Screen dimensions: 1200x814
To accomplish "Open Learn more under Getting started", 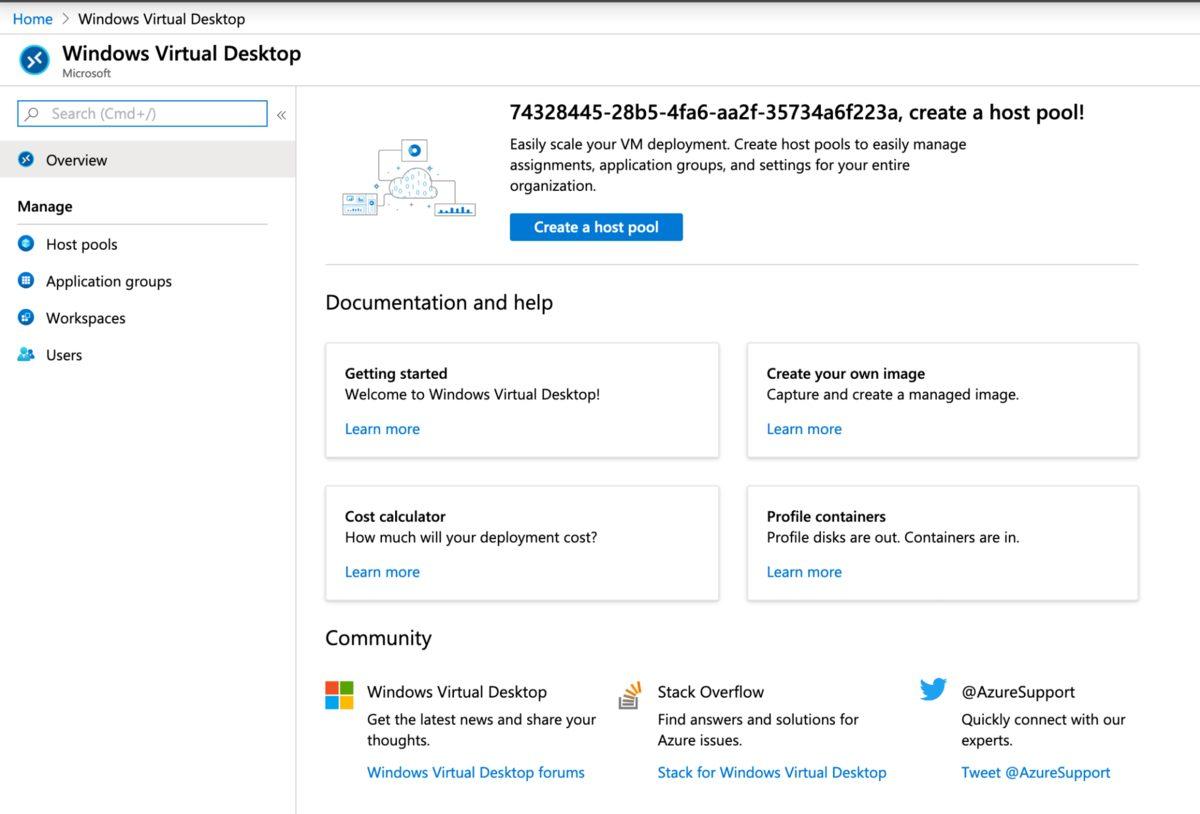I will 382,429.
